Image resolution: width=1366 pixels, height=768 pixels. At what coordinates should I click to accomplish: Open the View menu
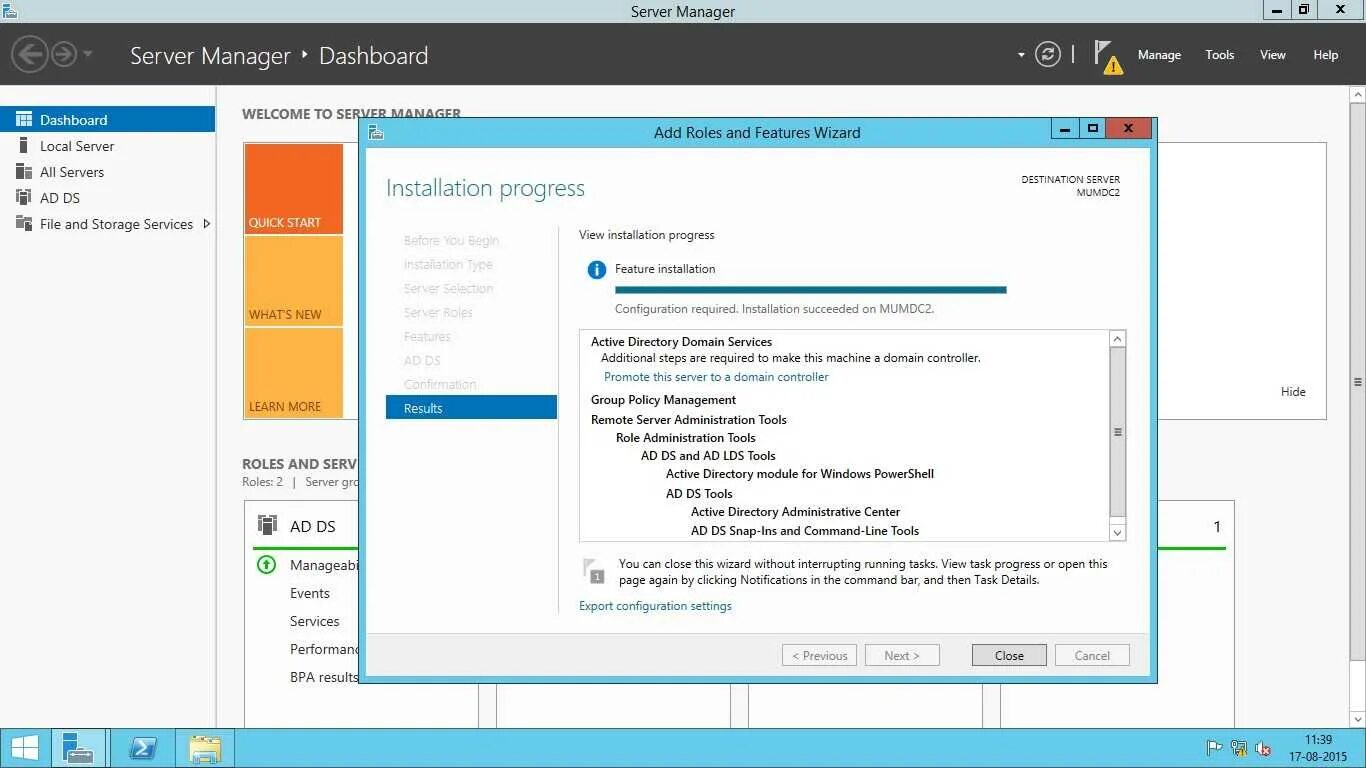1272,55
